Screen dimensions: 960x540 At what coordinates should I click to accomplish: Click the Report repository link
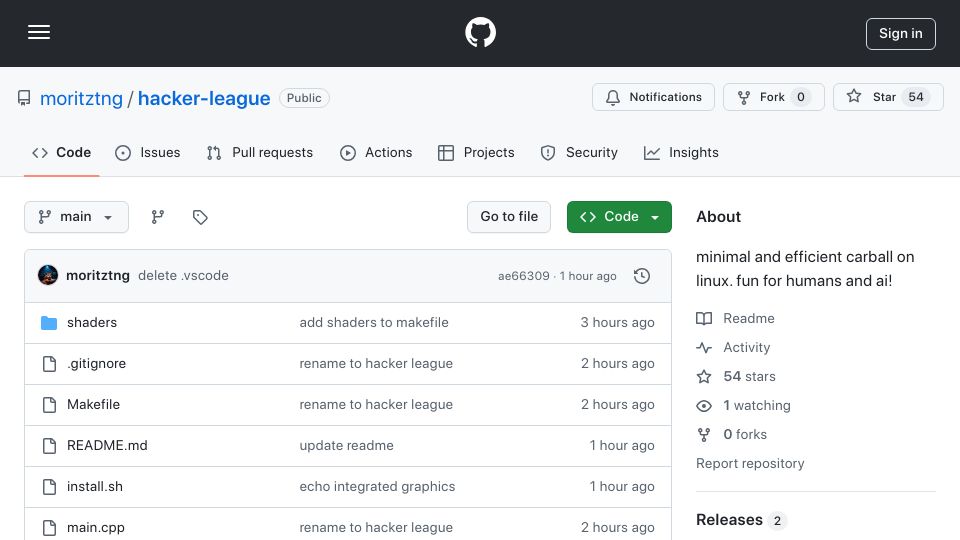[x=750, y=463]
